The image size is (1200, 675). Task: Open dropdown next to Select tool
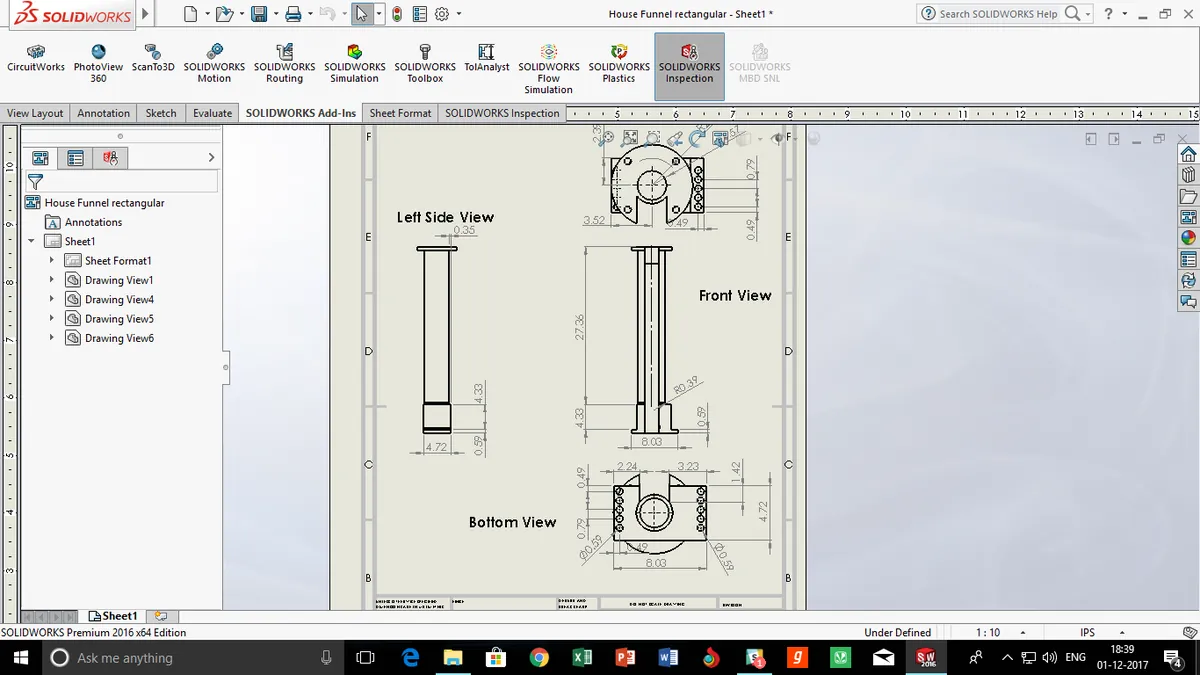[x=378, y=15]
